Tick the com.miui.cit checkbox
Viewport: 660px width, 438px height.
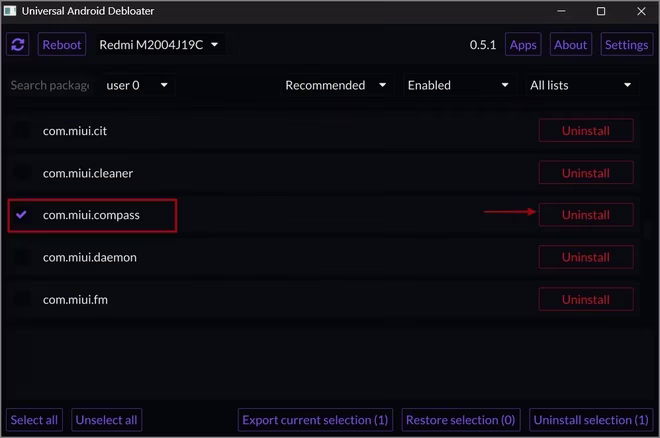click(x=21, y=130)
